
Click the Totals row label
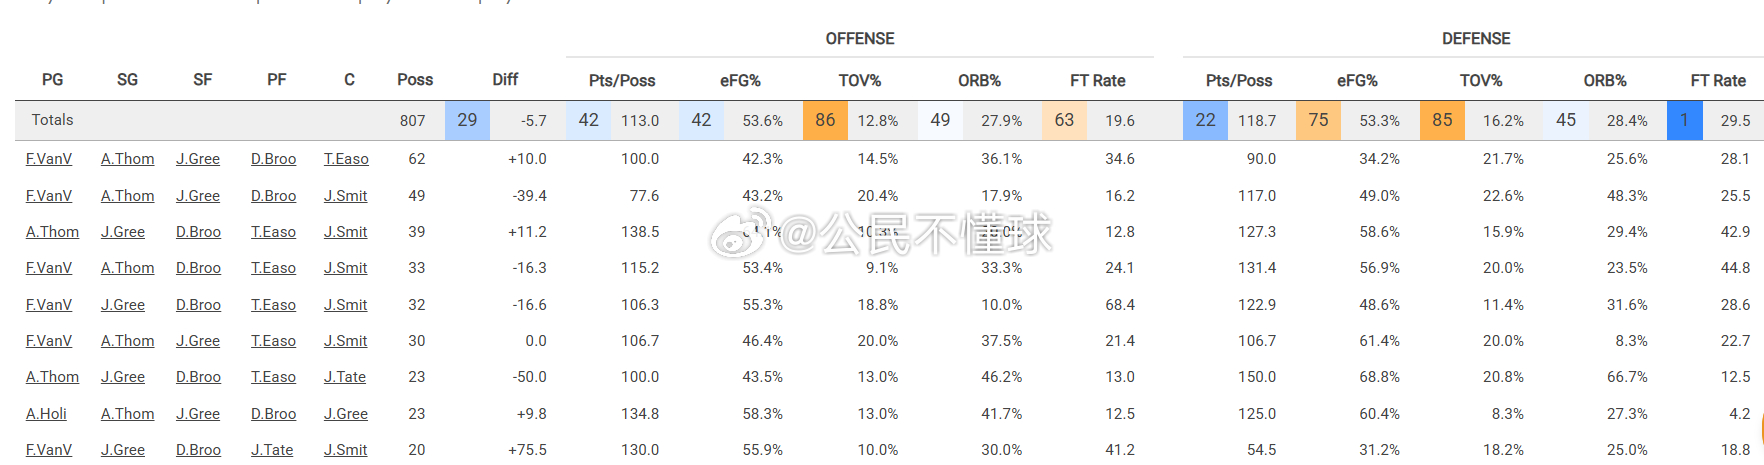pos(52,120)
